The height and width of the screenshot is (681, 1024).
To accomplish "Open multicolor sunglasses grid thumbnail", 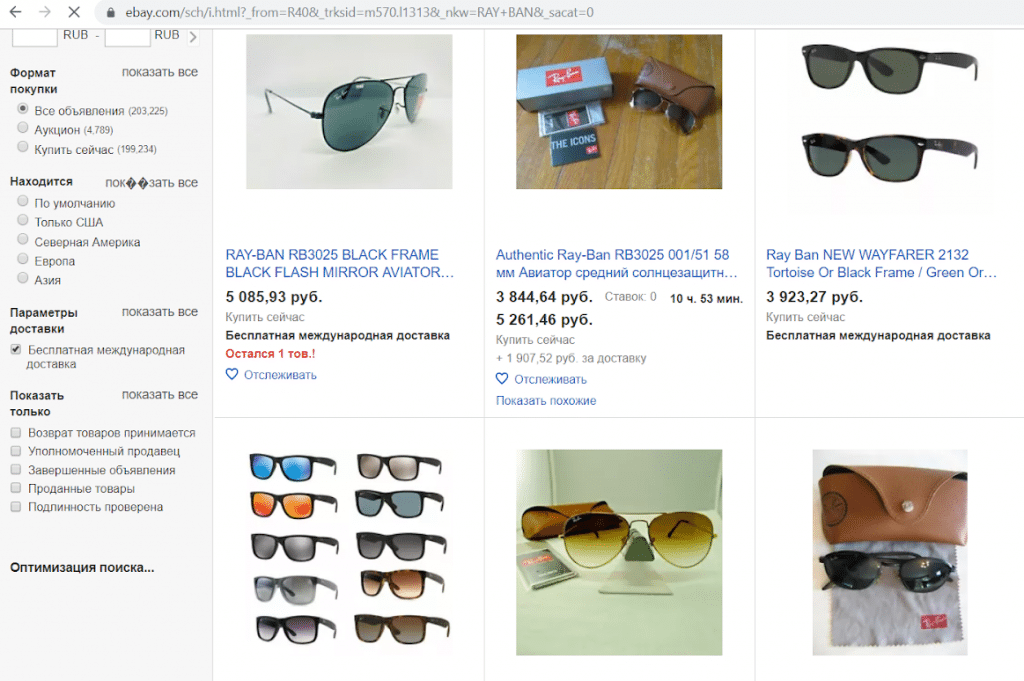I will click(x=349, y=552).
